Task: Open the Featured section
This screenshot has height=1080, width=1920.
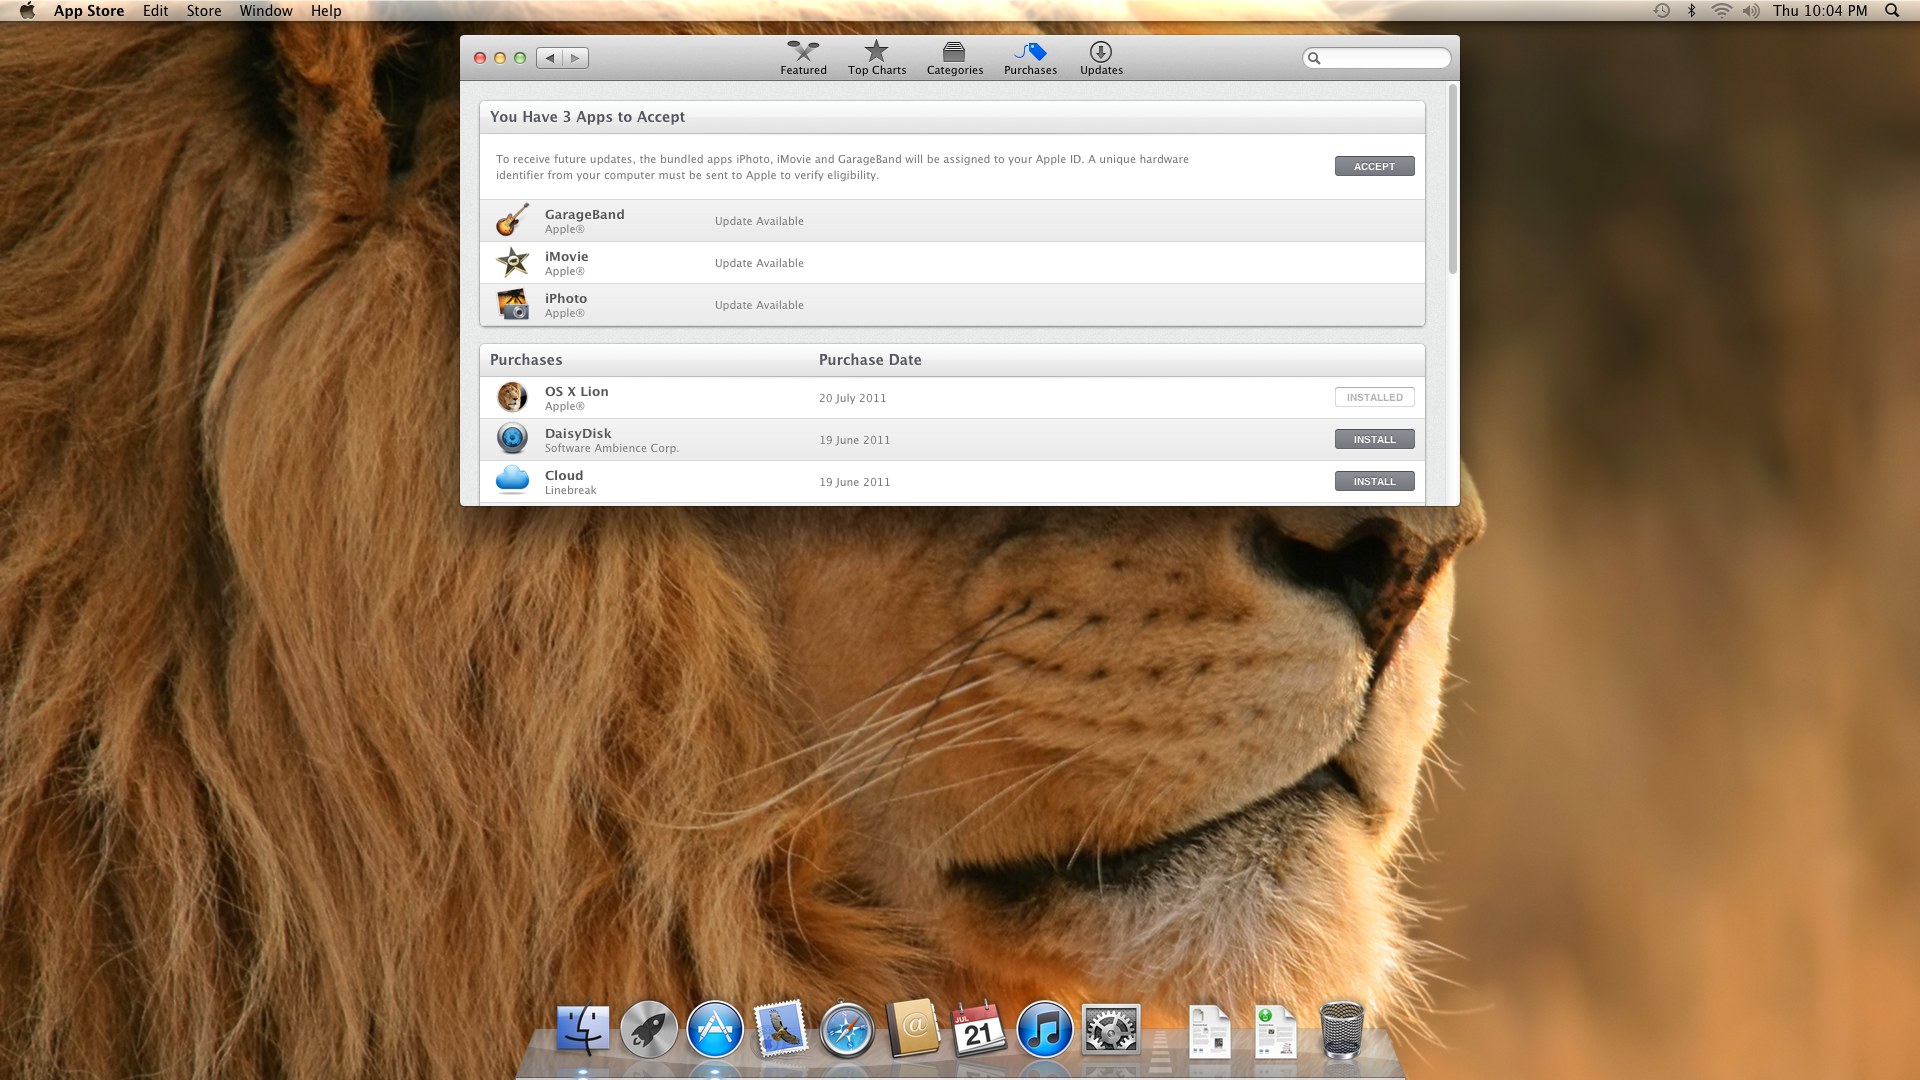Action: pos(803,58)
